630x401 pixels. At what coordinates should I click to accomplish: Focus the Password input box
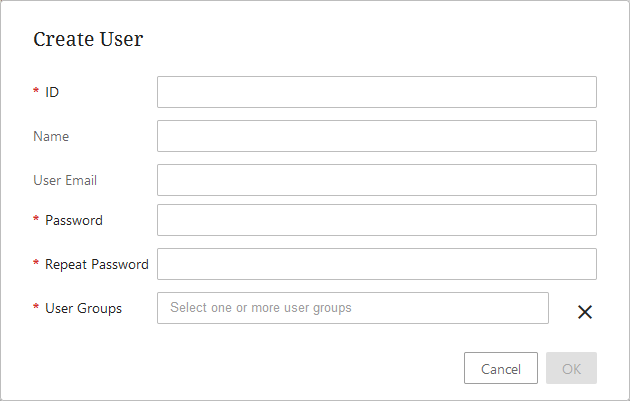click(377, 220)
